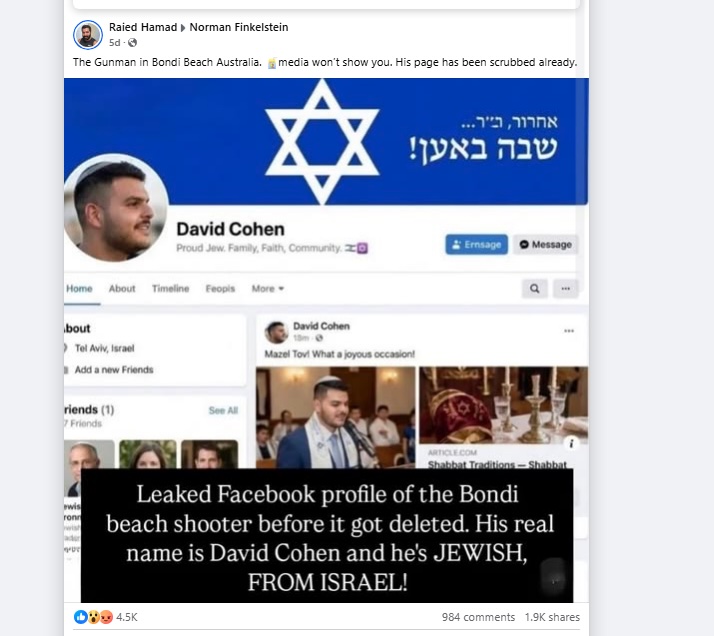
Task: Click the angry reaction emoji icon
Action: tap(107, 617)
